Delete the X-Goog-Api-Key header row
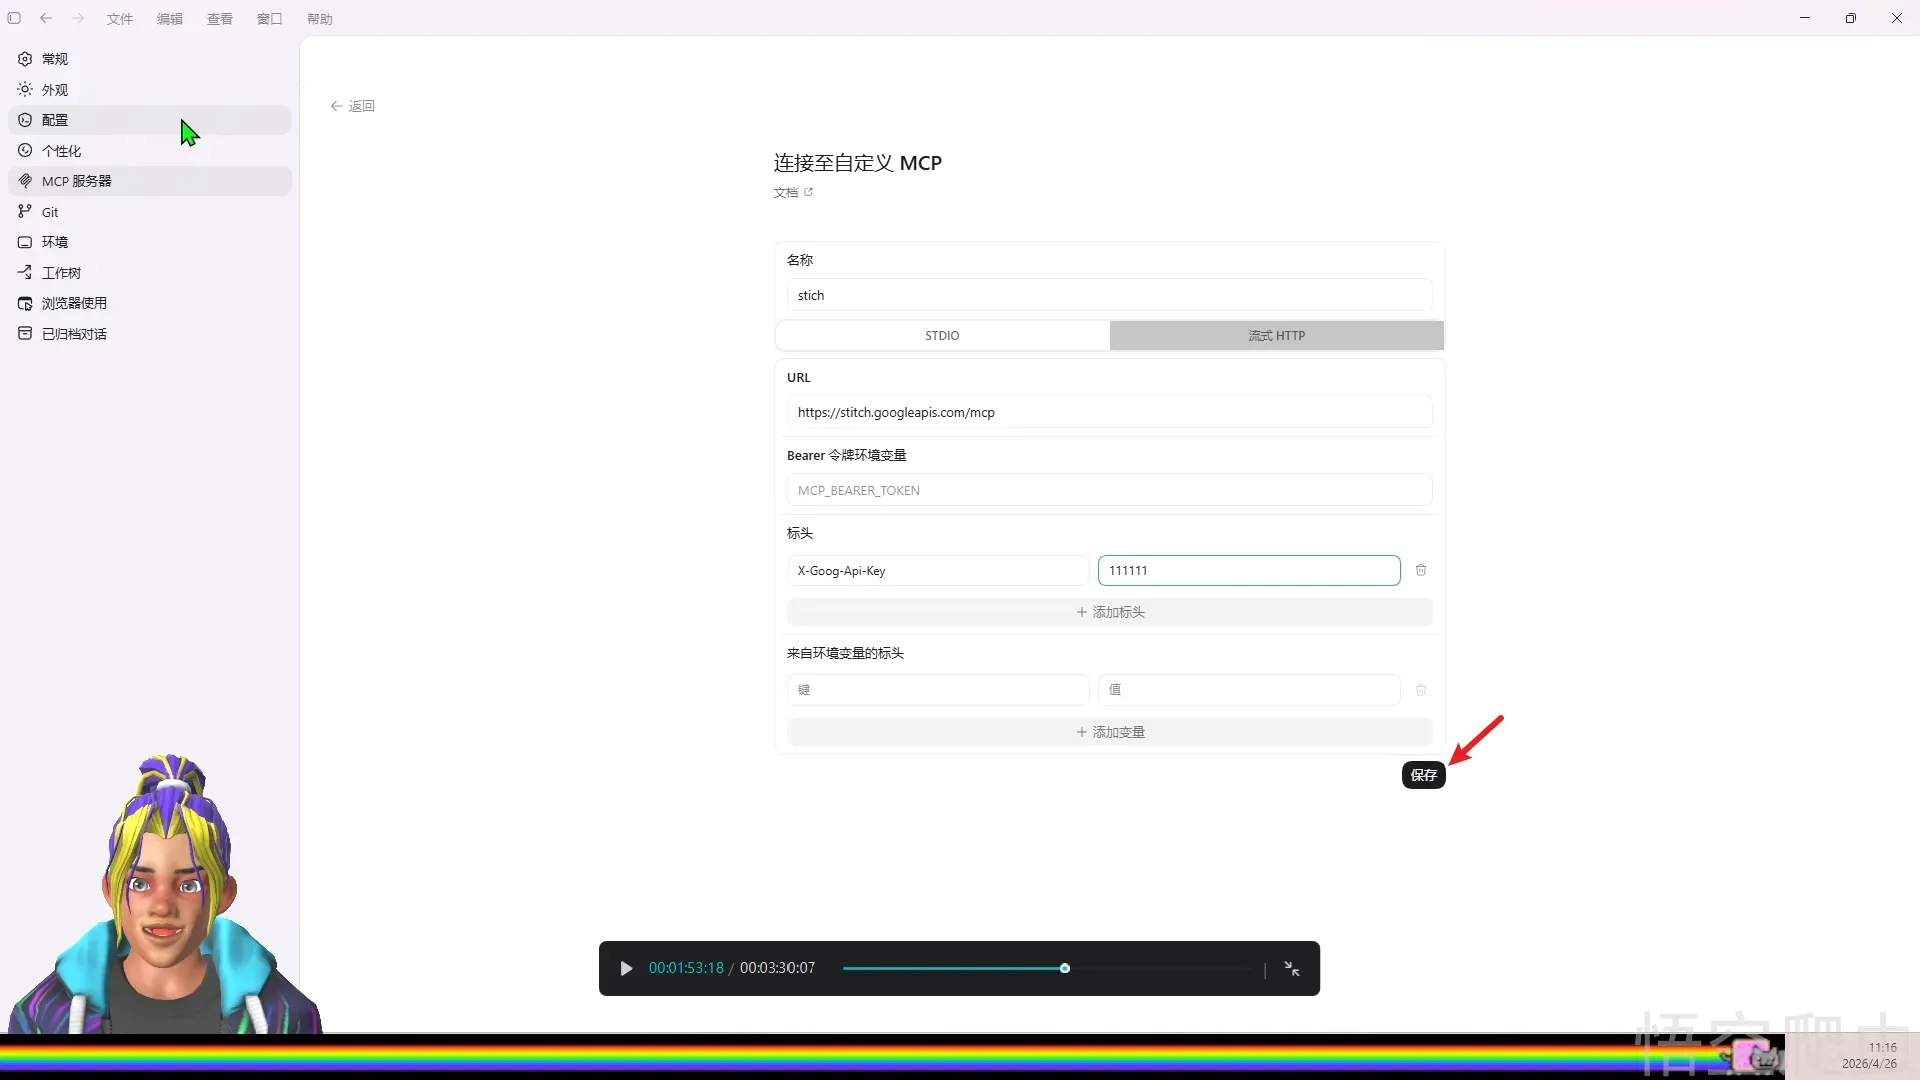Viewport: 1920px width, 1080px height. (x=1421, y=570)
